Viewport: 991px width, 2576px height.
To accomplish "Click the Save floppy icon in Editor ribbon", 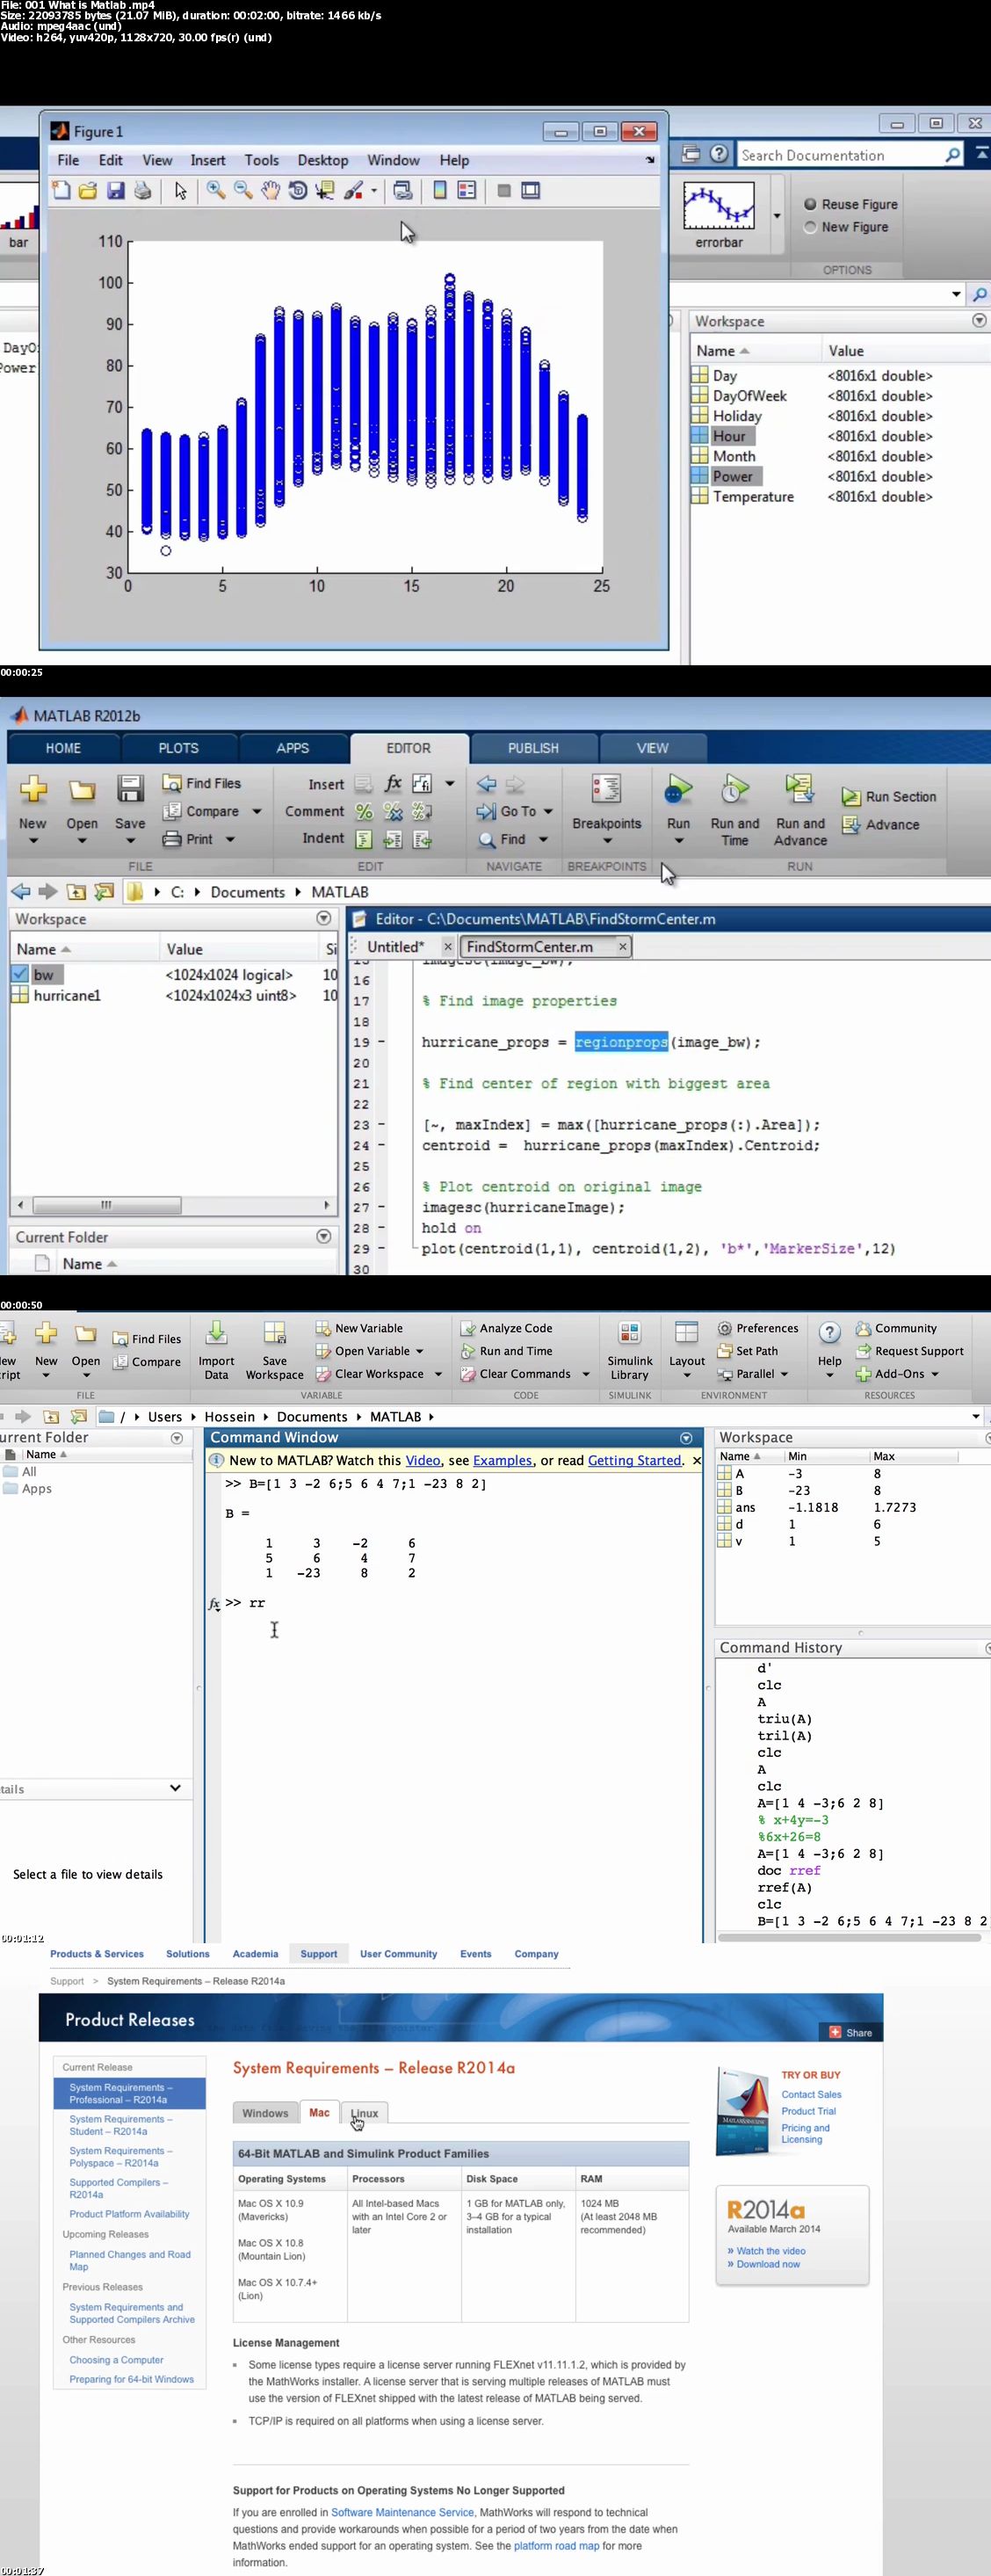I will pyautogui.click(x=130, y=789).
